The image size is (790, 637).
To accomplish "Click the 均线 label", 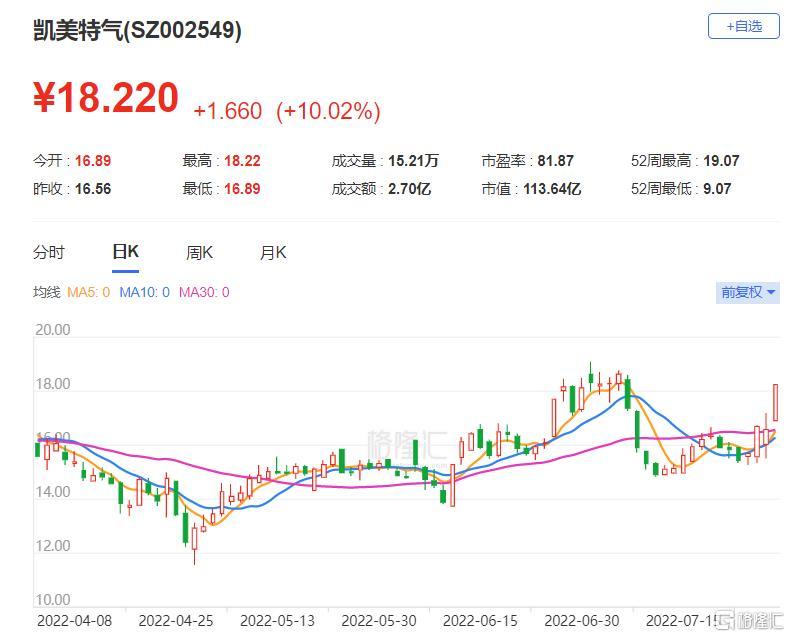I will (x=47, y=292).
